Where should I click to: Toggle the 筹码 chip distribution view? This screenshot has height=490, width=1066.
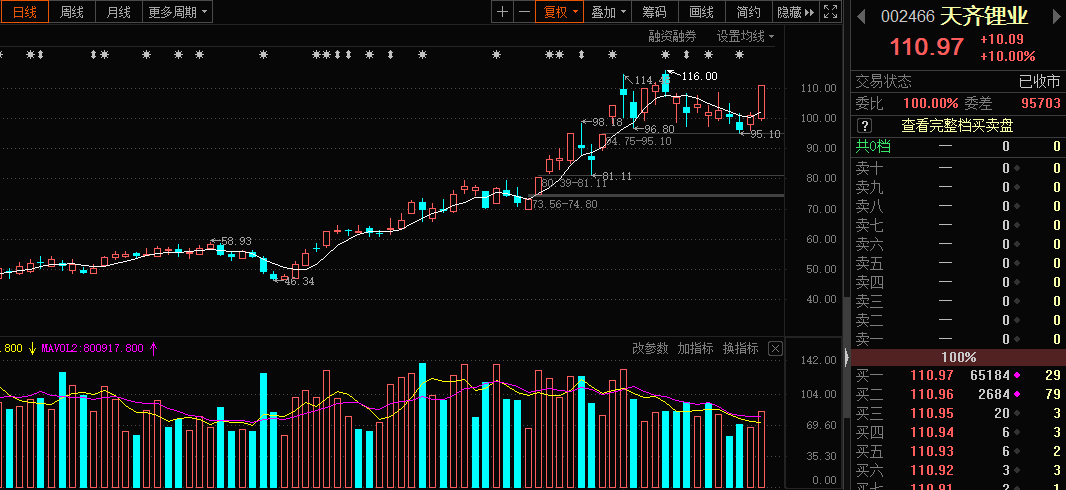pos(655,12)
